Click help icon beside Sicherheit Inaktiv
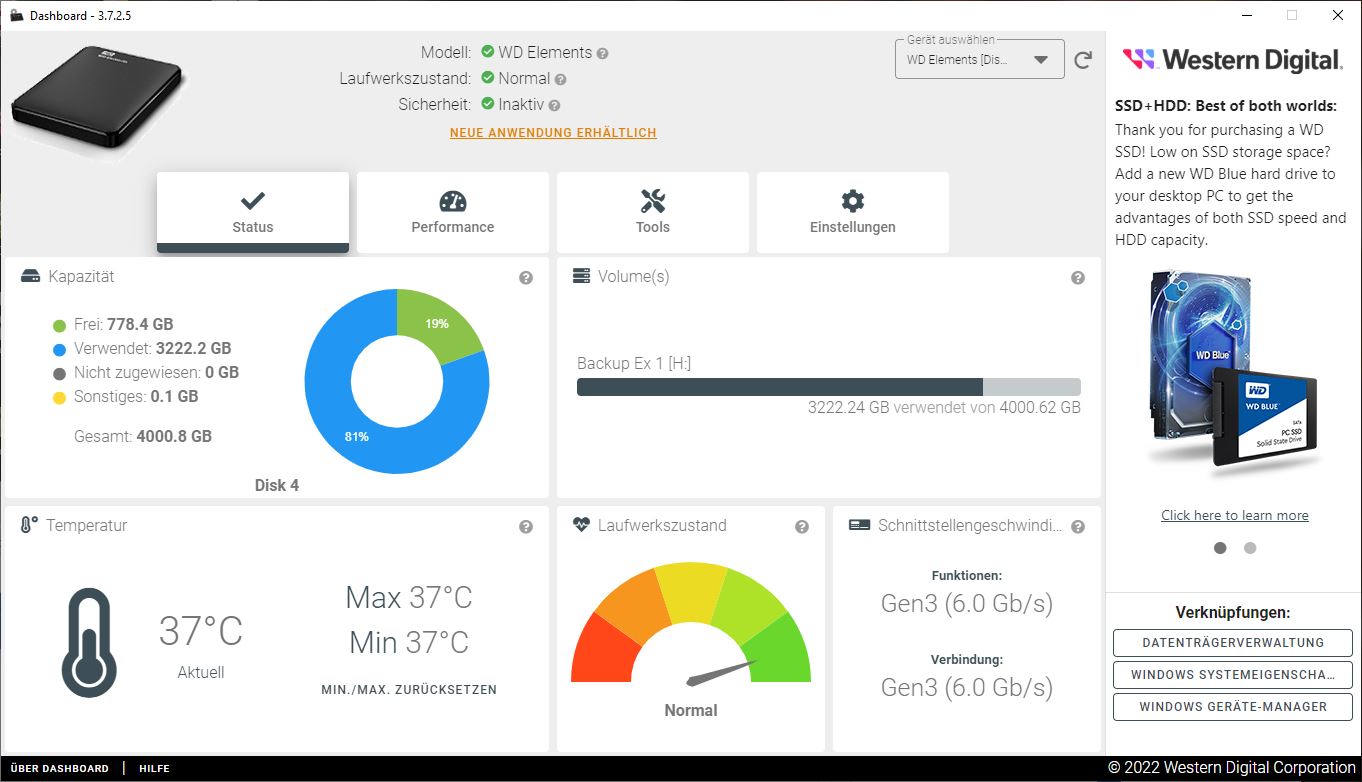This screenshot has height=782, width=1362. 554,105
